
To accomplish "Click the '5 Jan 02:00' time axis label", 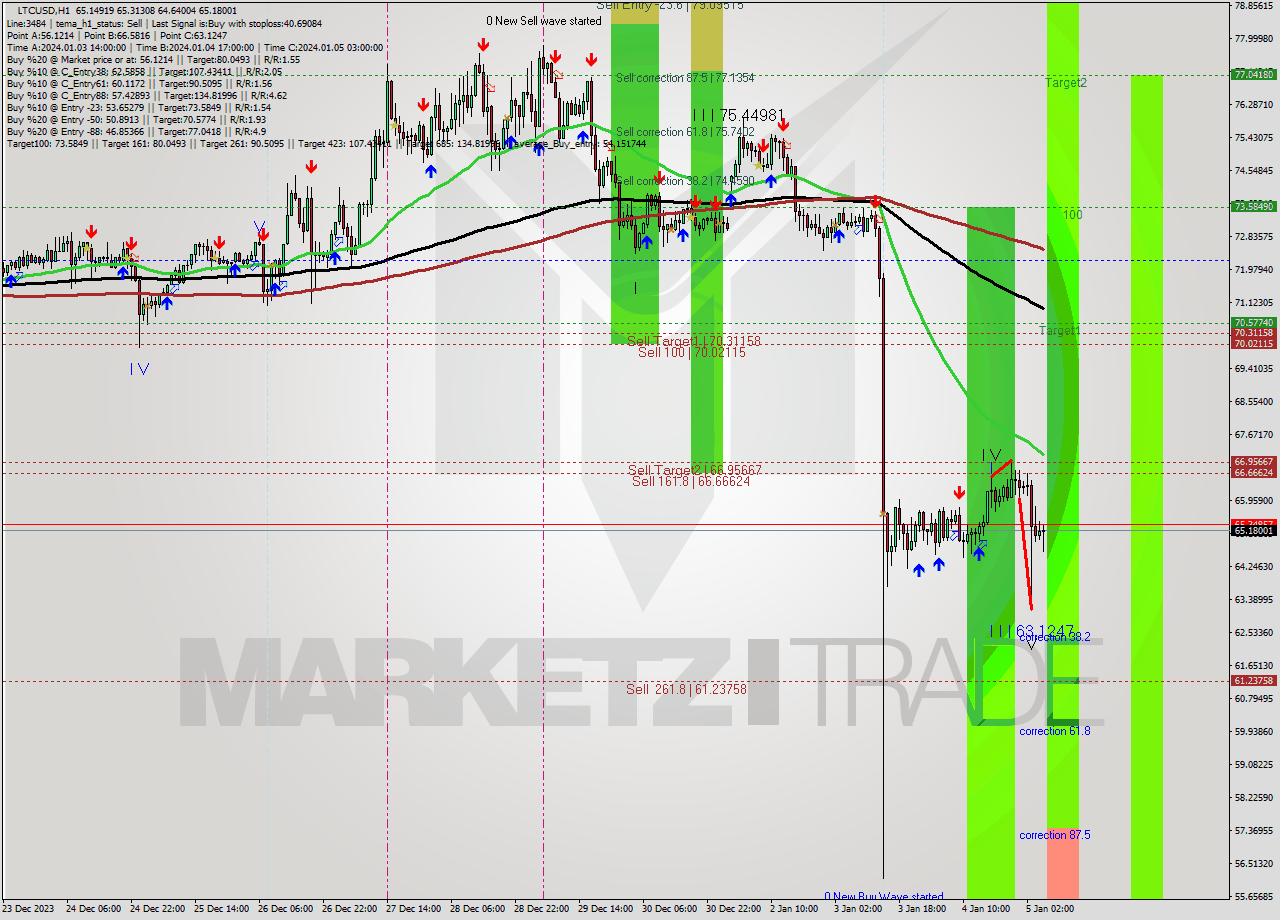I will (1050, 909).
